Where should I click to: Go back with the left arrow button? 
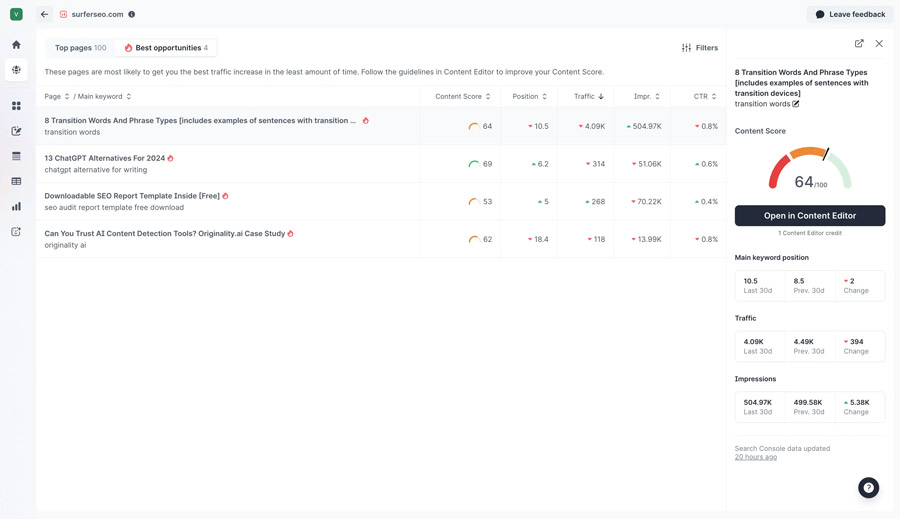tap(44, 14)
